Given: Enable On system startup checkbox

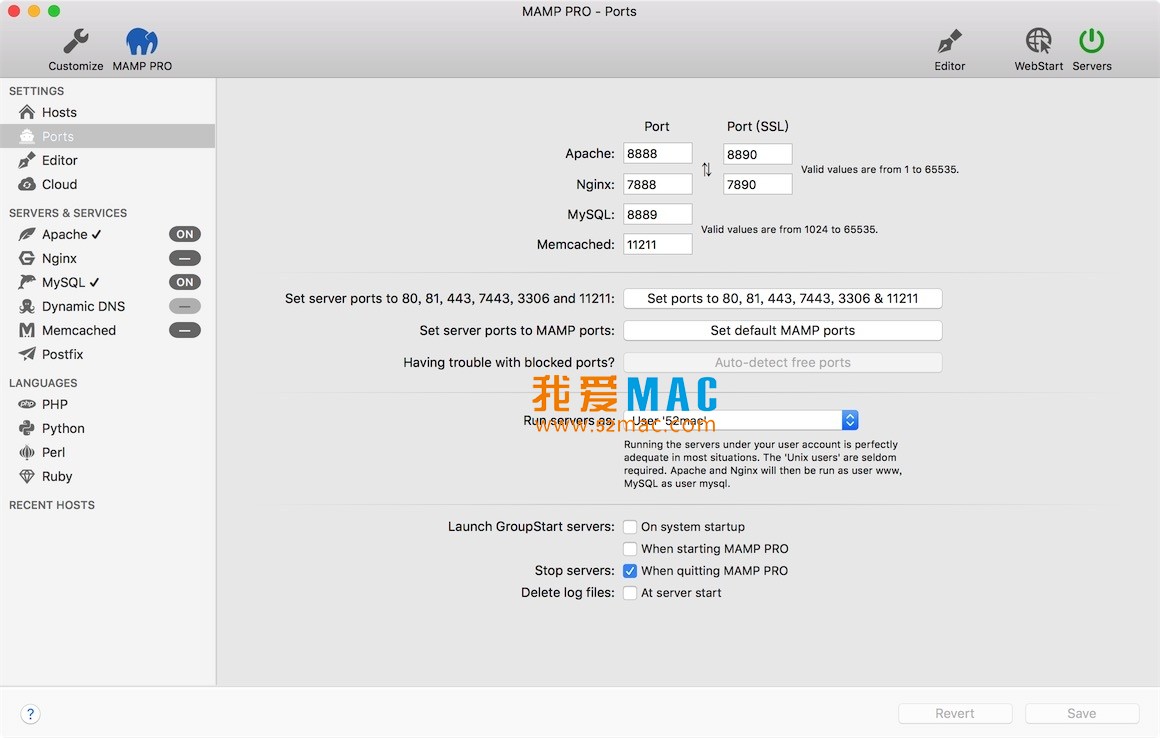Looking at the screenshot, I should [x=630, y=527].
